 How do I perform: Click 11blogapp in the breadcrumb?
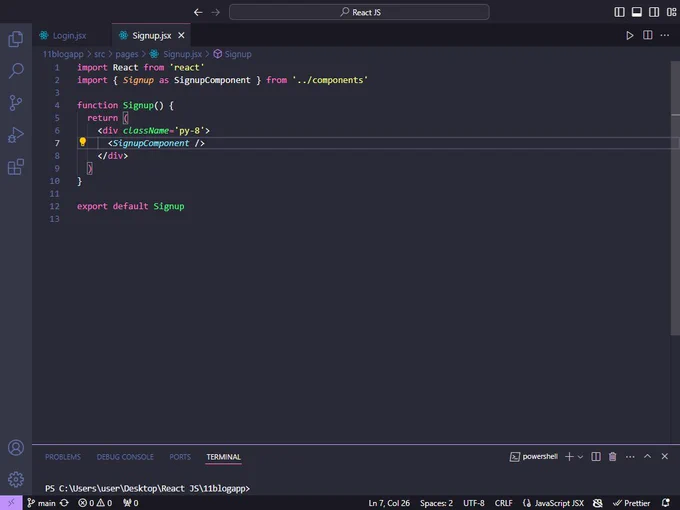[63, 54]
